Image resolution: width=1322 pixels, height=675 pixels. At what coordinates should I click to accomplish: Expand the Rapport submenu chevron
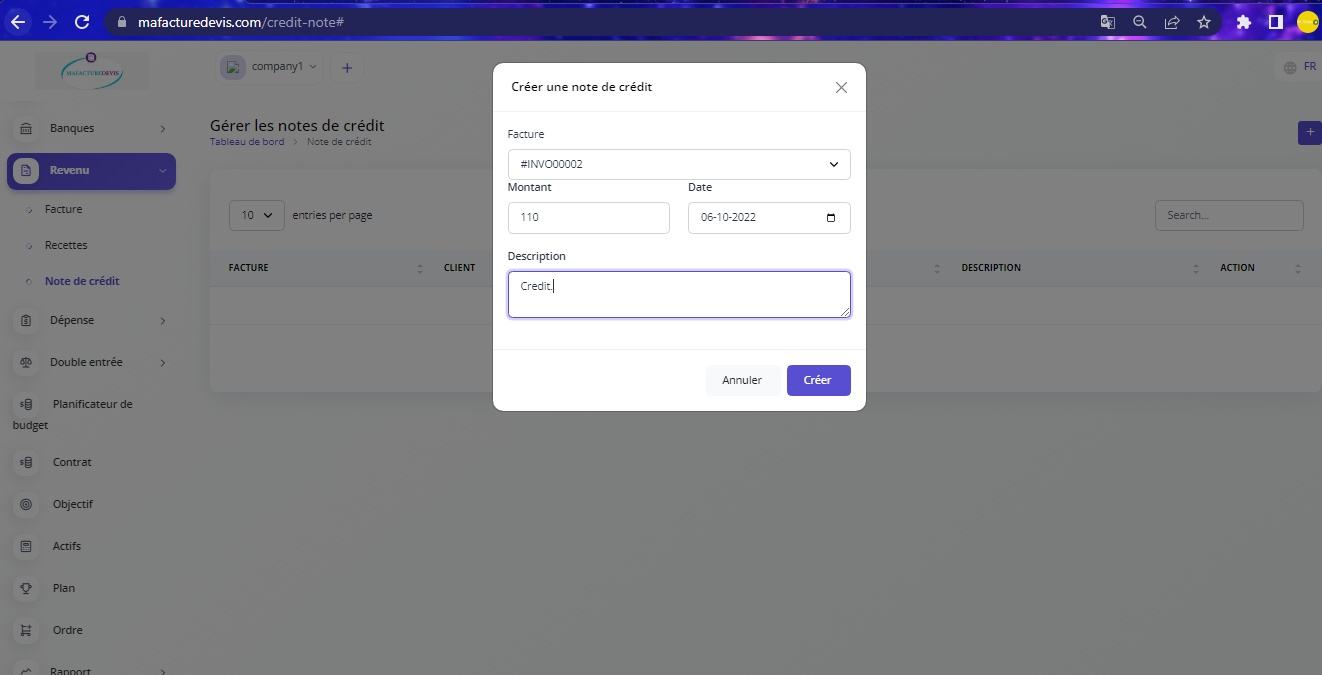pos(163,671)
